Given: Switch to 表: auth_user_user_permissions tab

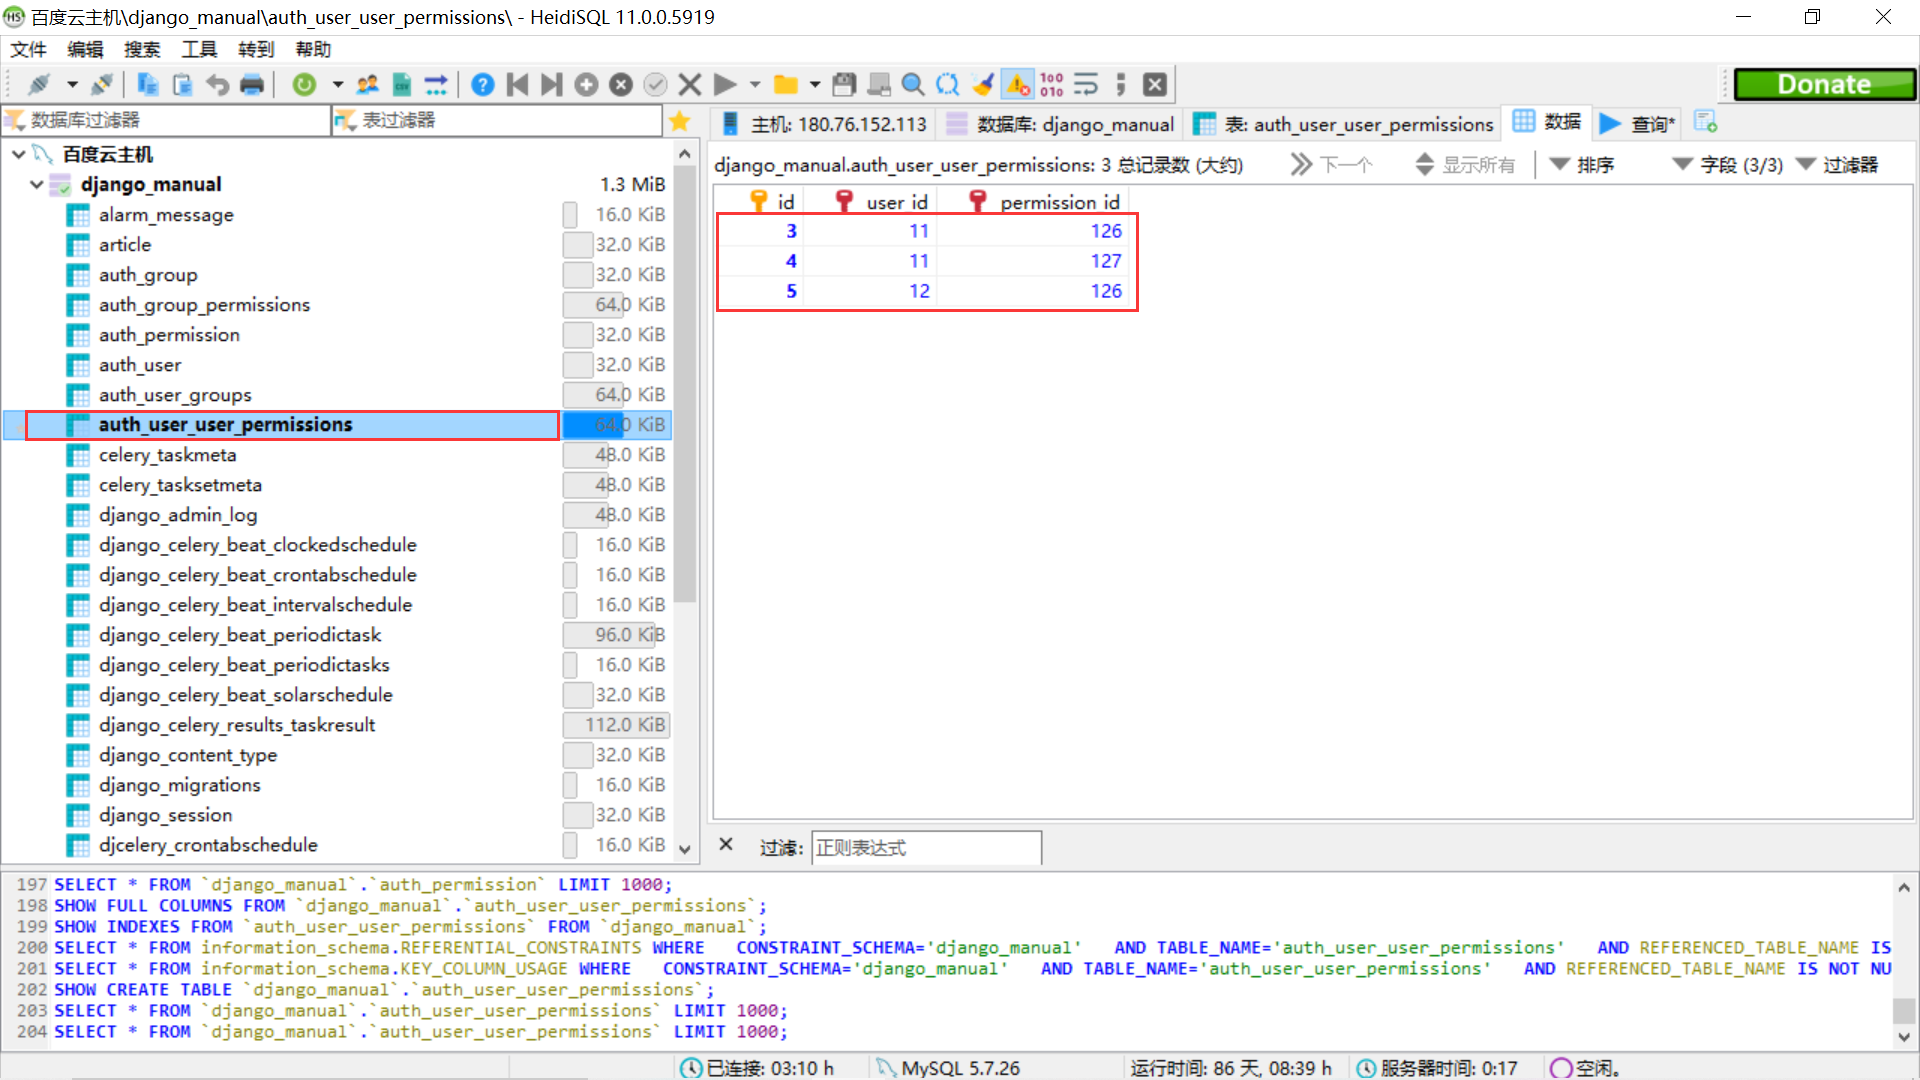Looking at the screenshot, I should 1343,124.
